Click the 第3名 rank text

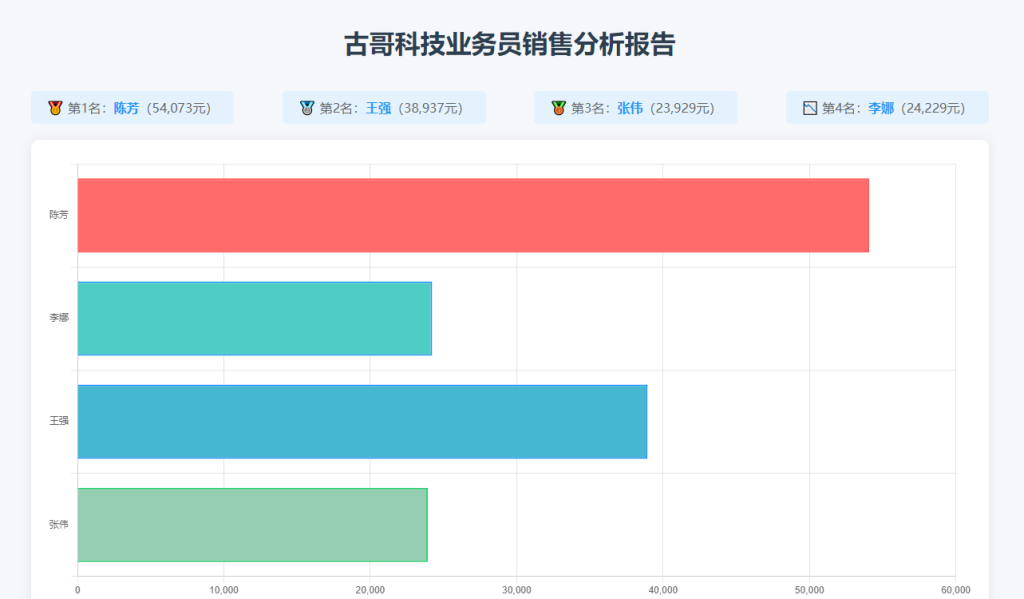click(591, 108)
